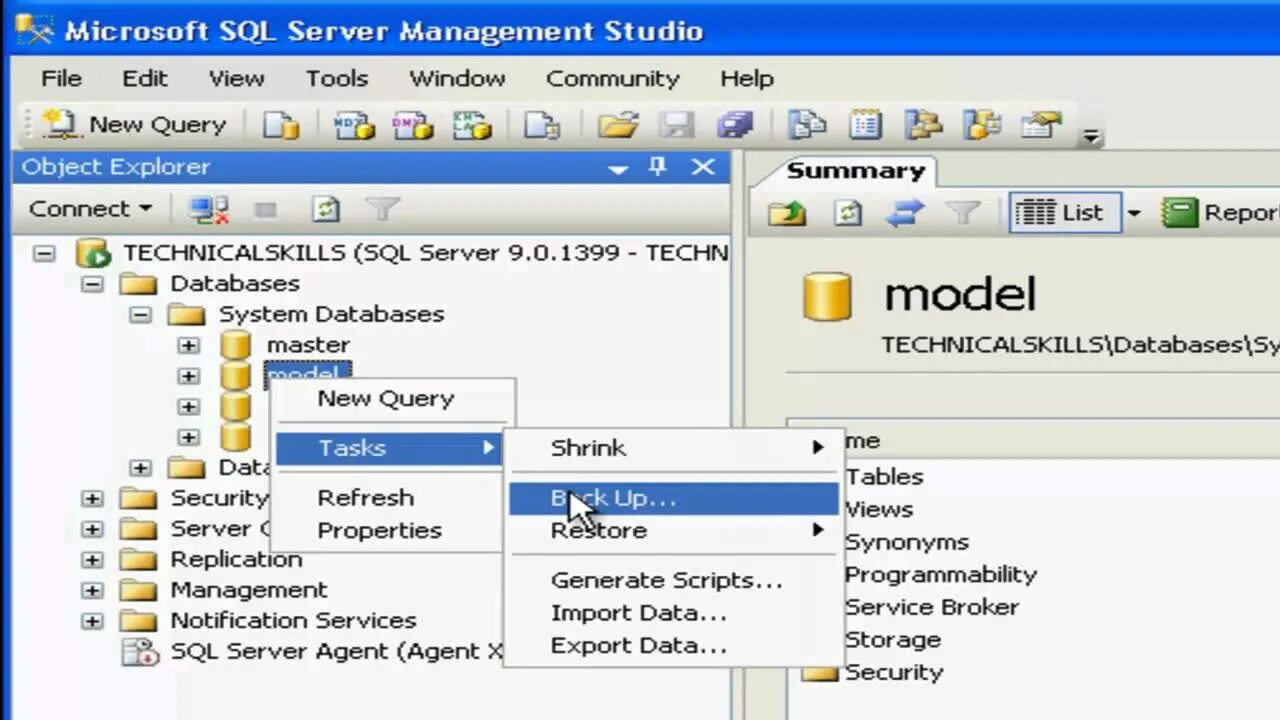This screenshot has height=720, width=1280.
Task: Choose New Query in context menu
Action: 385,399
